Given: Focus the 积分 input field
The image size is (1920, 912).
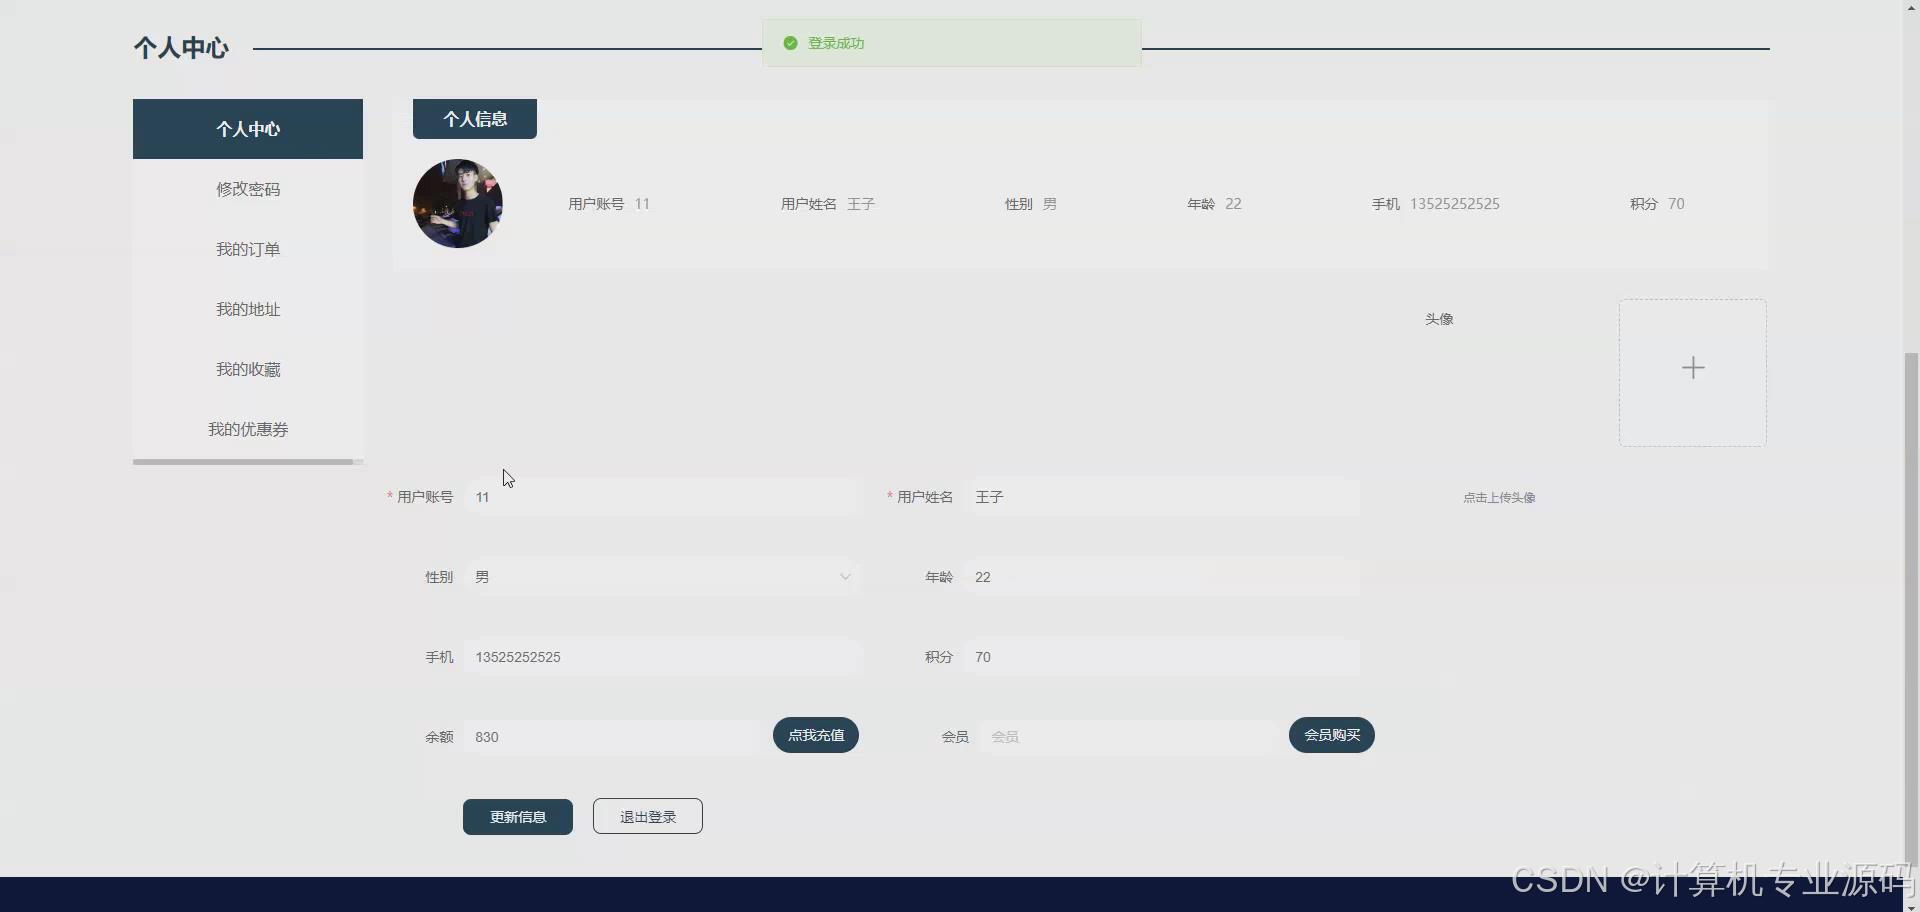Looking at the screenshot, I should (x=1161, y=657).
